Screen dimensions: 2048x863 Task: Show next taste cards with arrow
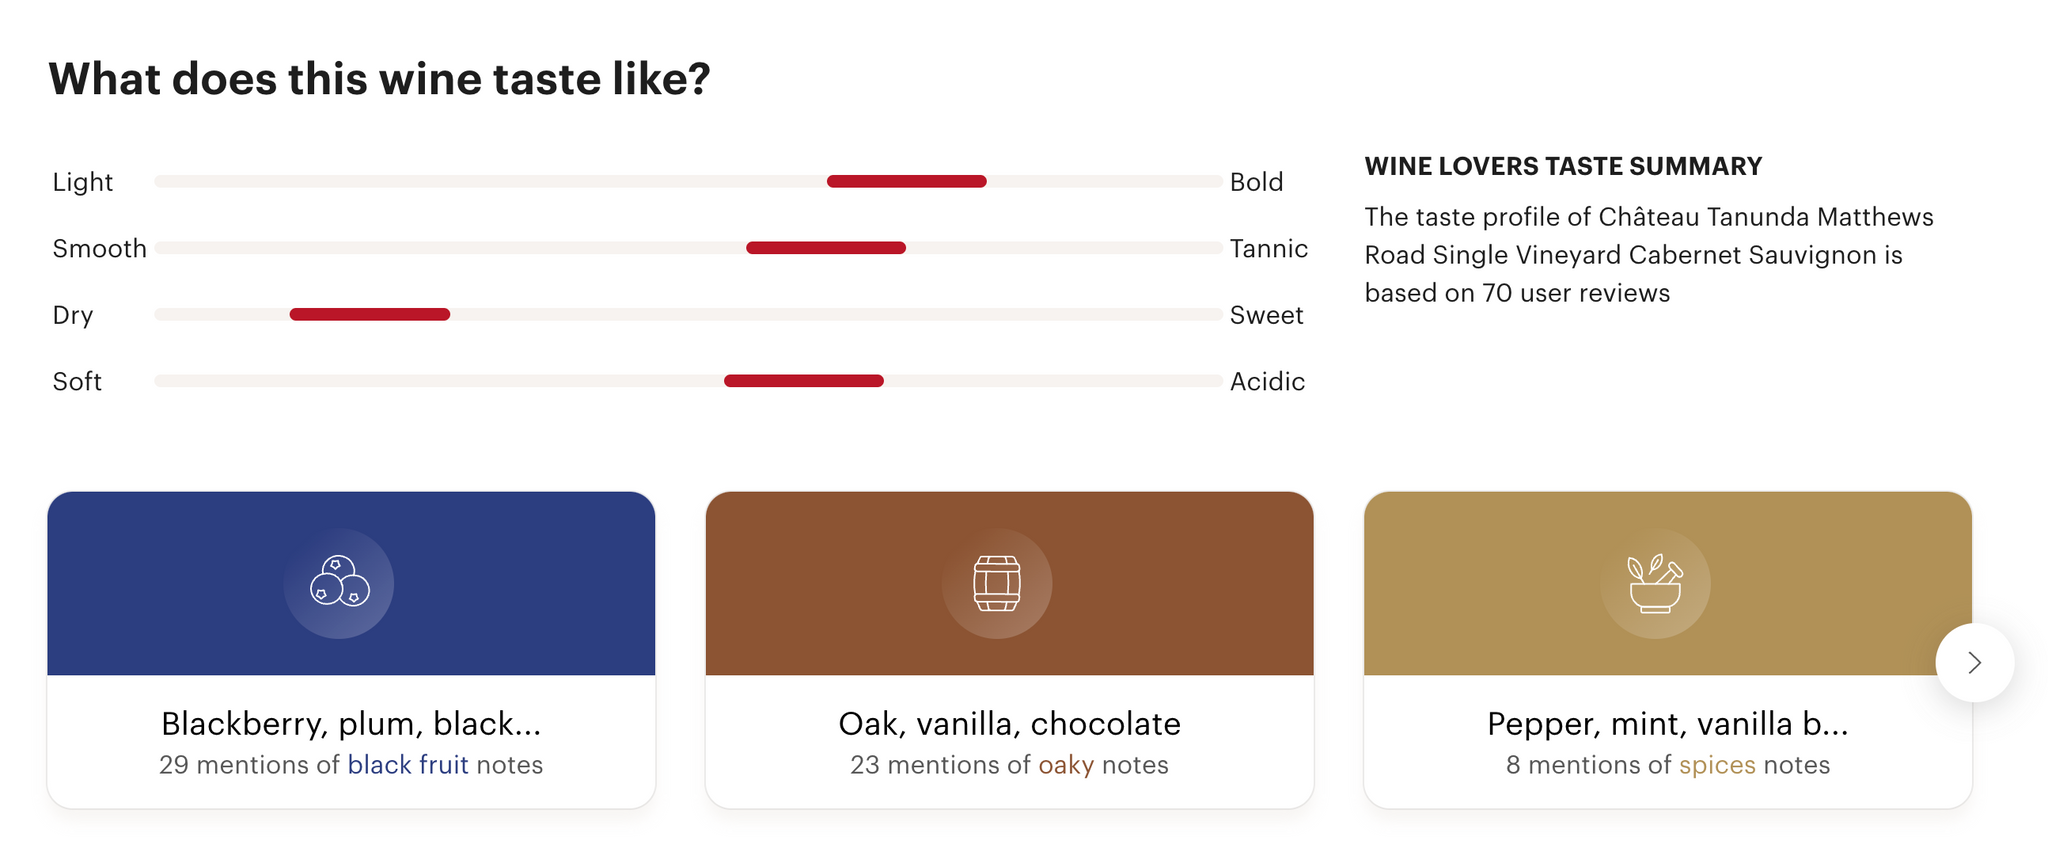point(1974,663)
